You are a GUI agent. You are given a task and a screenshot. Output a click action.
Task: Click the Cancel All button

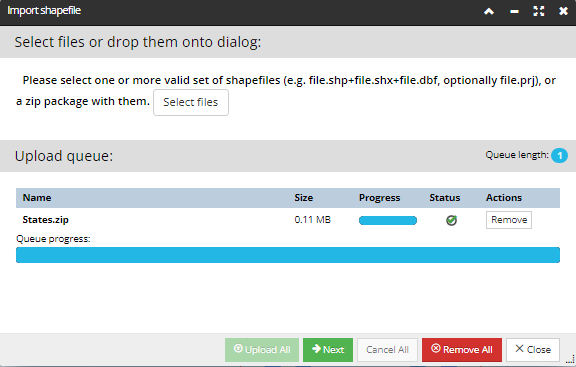pyautogui.click(x=387, y=350)
